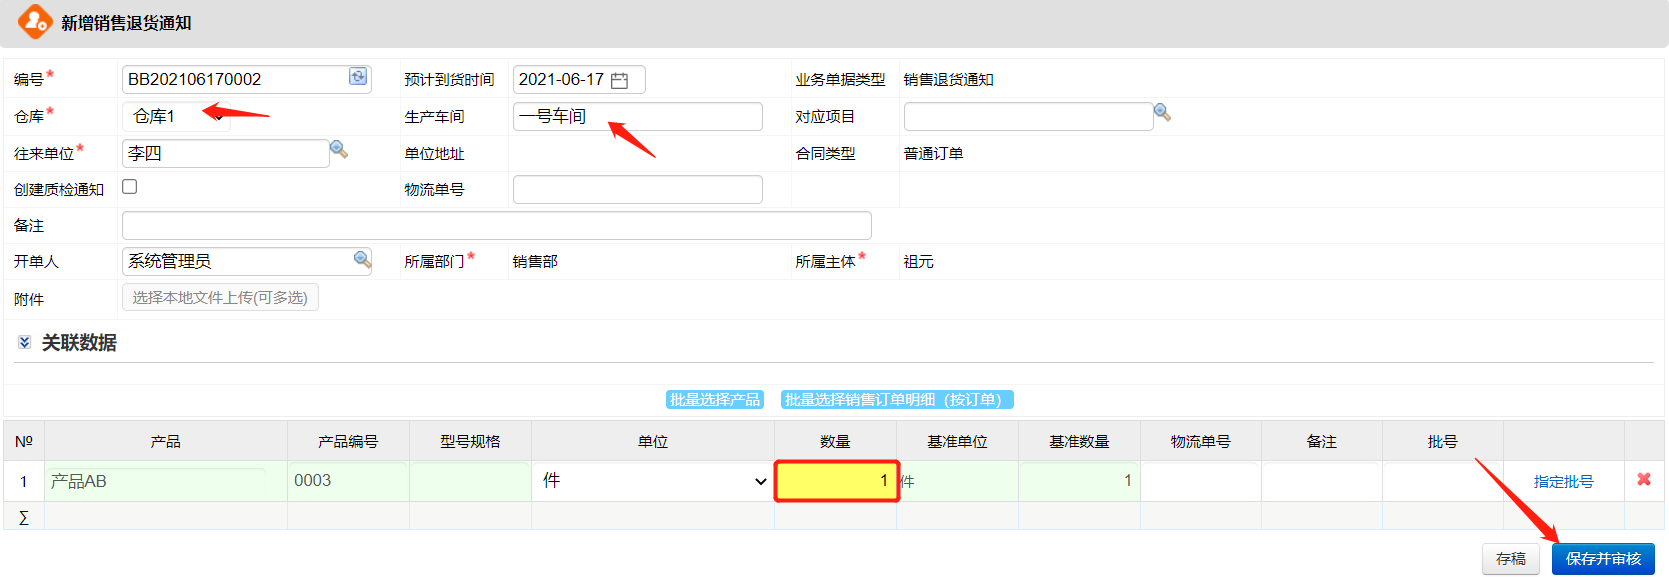Search 往来单位 with magnifier icon
This screenshot has height=577, width=1669.
pos(339,150)
